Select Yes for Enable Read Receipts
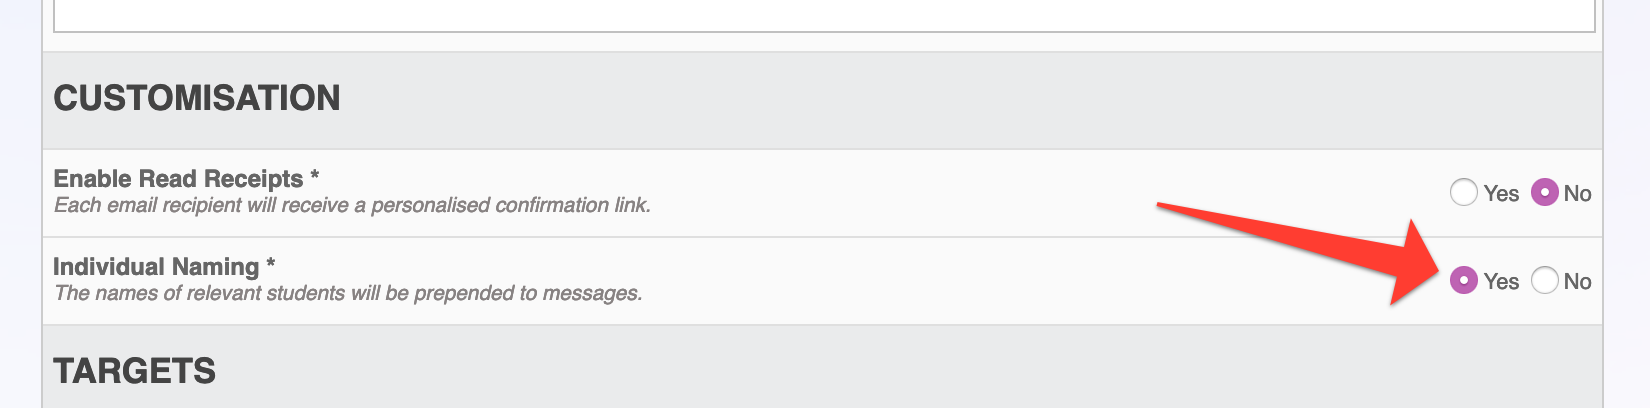 [1463, 192]
